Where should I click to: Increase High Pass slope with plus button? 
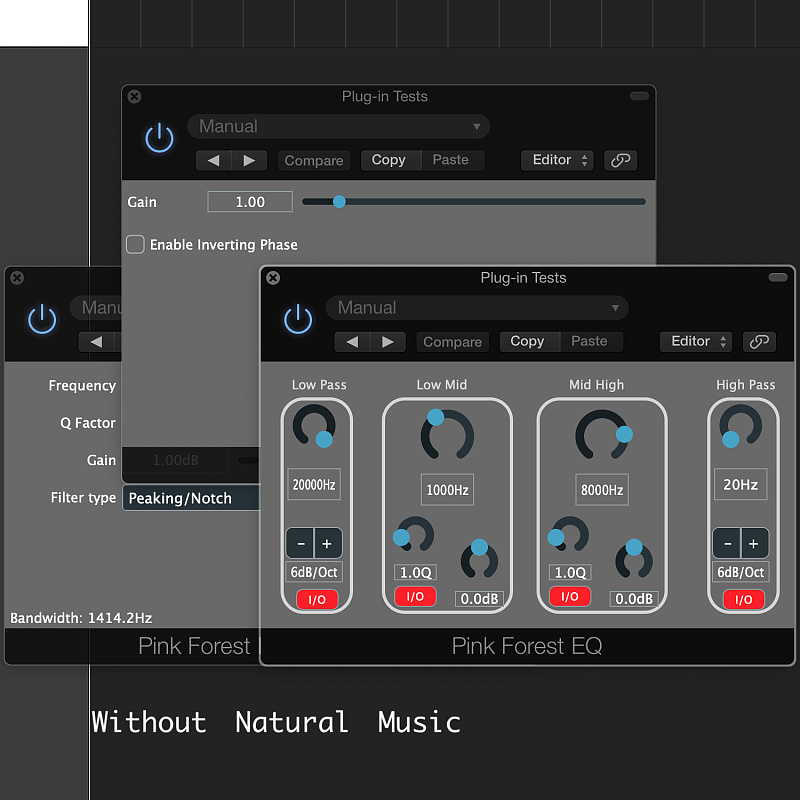coord(754,543)
